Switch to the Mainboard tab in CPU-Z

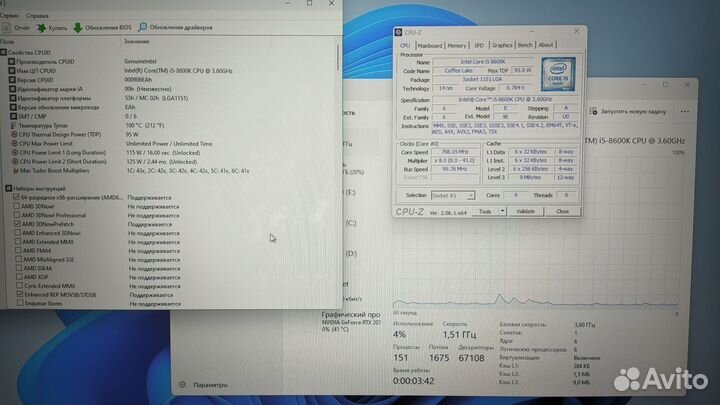(x=430, y=45)
